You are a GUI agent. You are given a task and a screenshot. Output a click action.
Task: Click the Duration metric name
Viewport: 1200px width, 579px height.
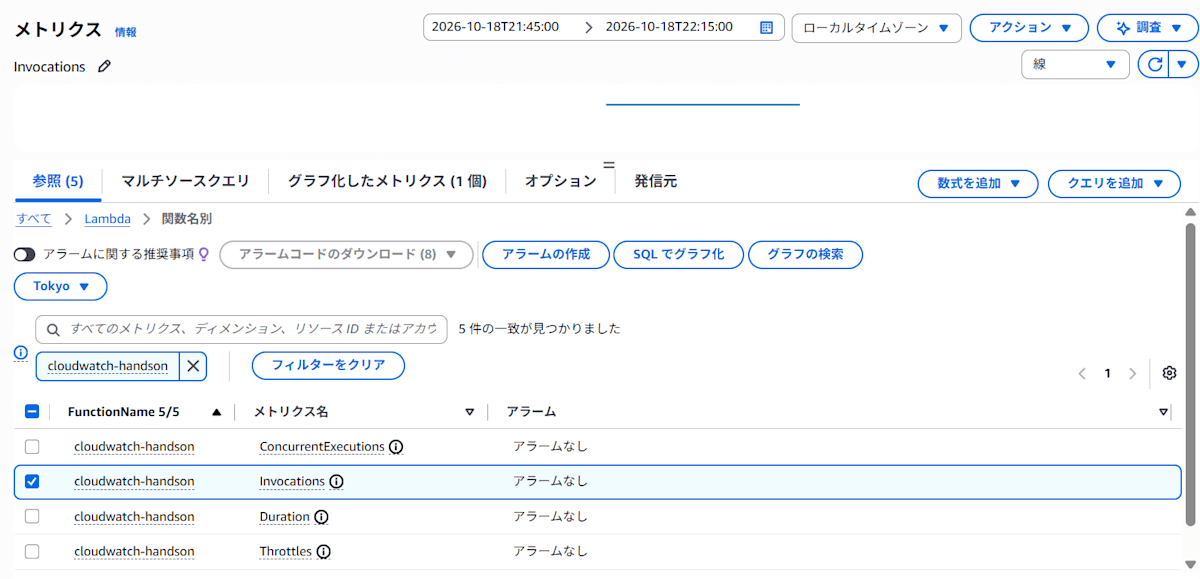click(x=285, y=517)
